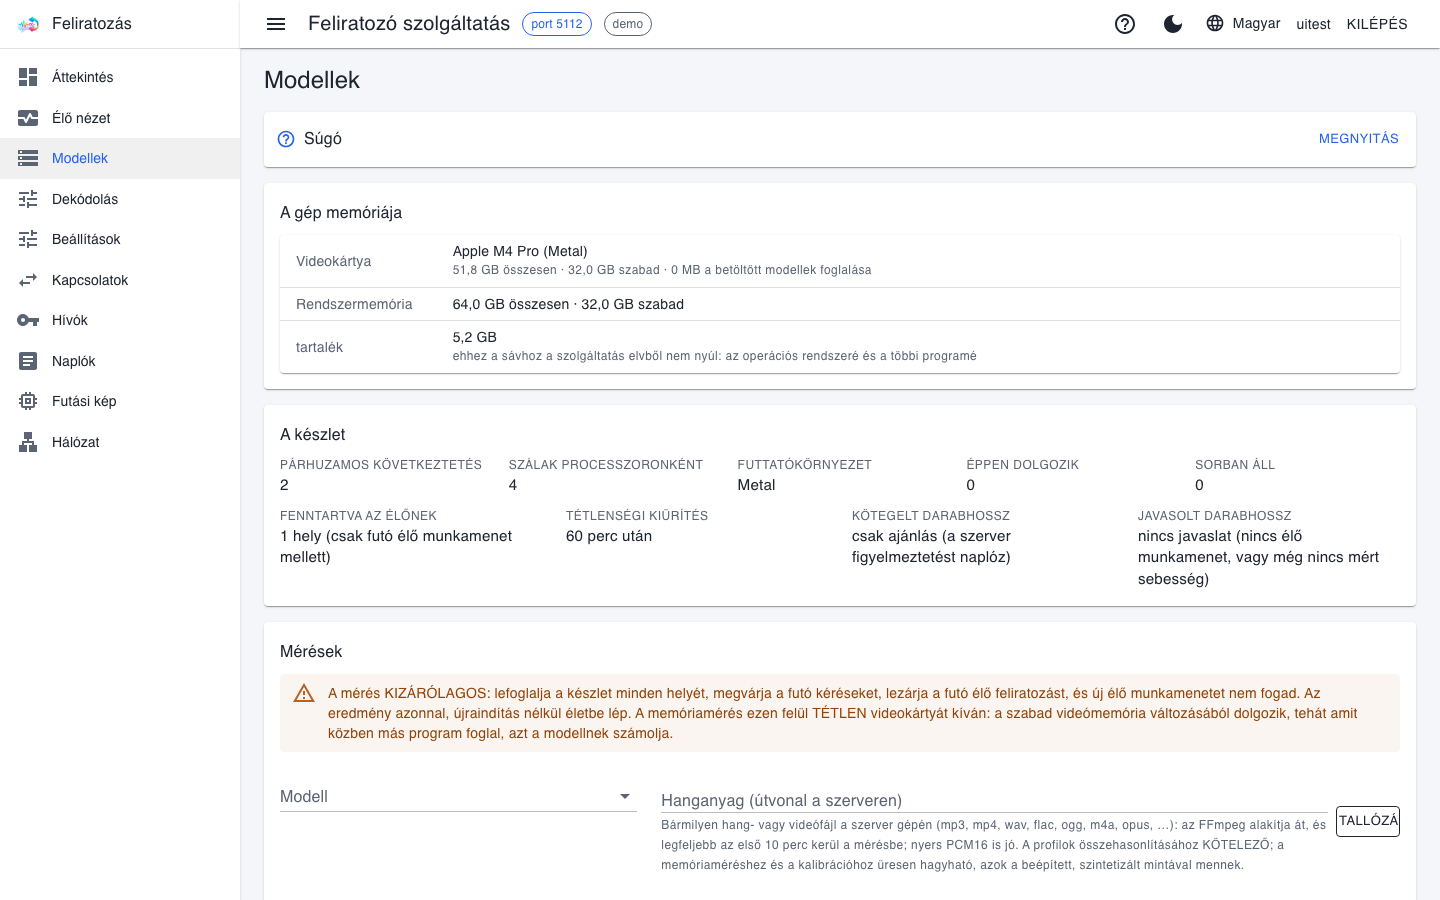Open help via the question mark icon in top bar
1440x900 pixels.
(x=1125, y=24)
